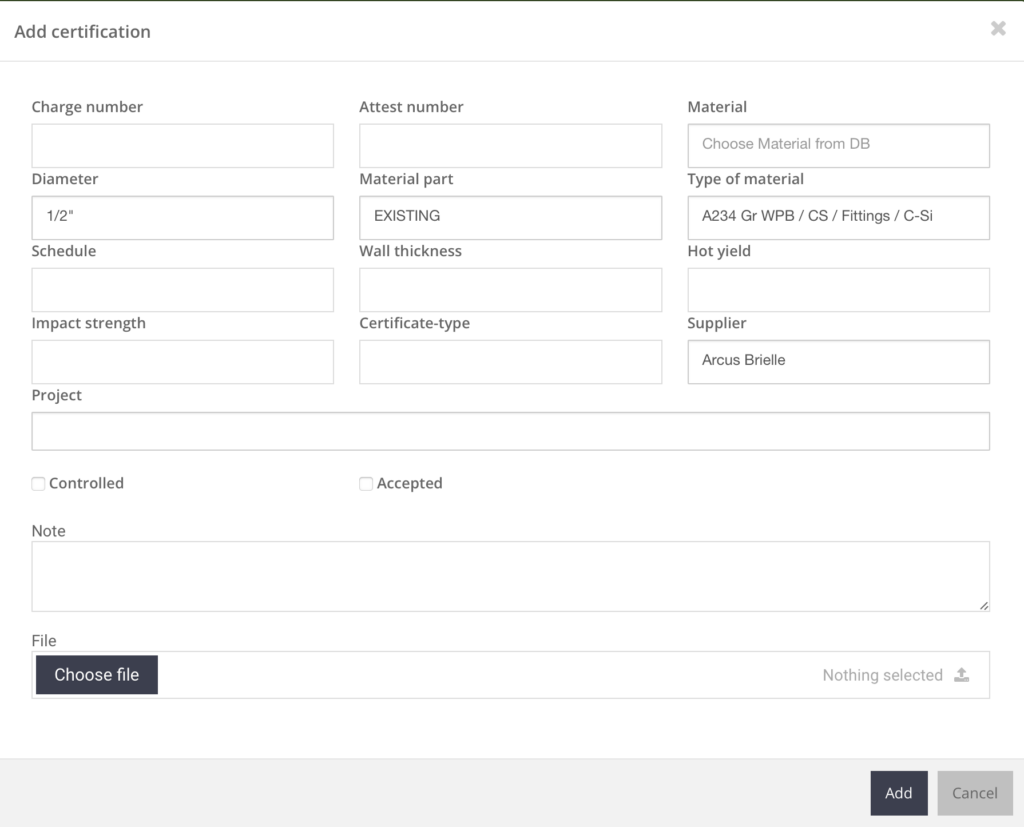Focus the Schedule input box
Screen dimensions: 1024x827
[182, 289]
